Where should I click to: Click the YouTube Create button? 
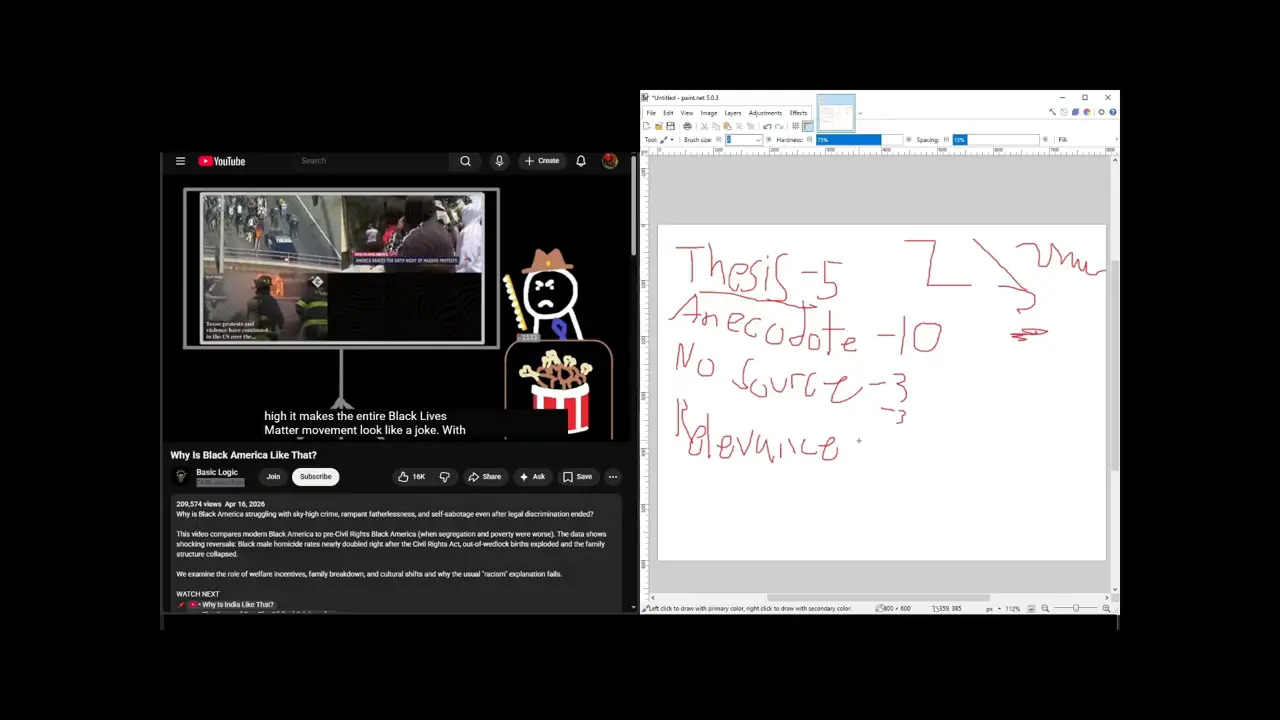coord(542,161)
